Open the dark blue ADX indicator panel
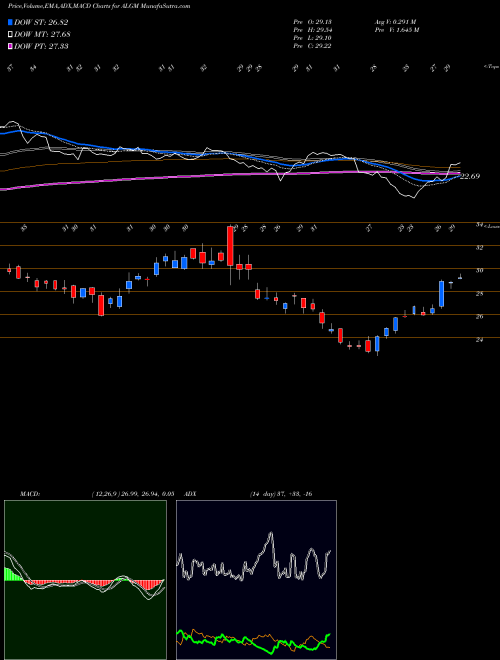500x660 pixels. (256, 580)
